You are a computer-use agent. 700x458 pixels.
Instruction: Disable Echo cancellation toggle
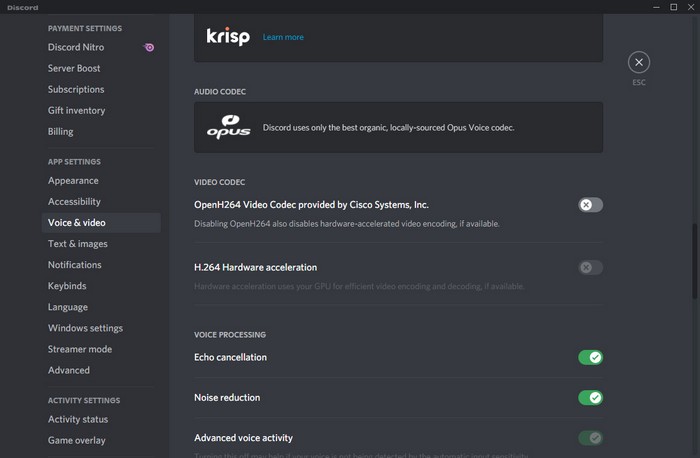click(590, 357)
